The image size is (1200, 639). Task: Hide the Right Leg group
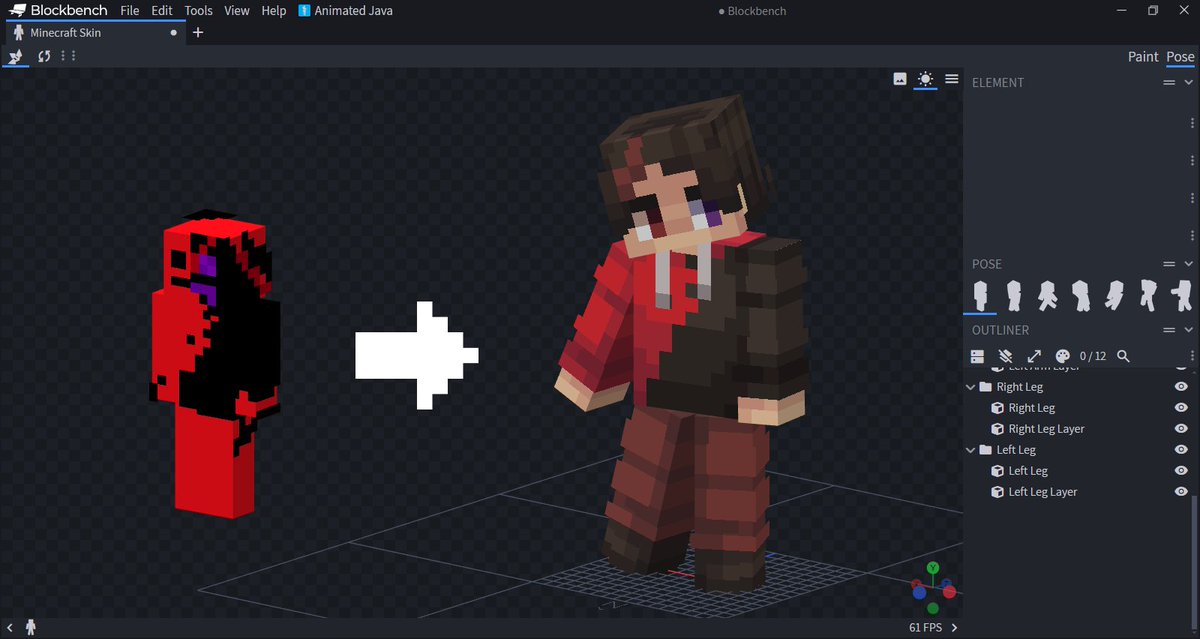pyautogui.click(x=1181, y=387)
